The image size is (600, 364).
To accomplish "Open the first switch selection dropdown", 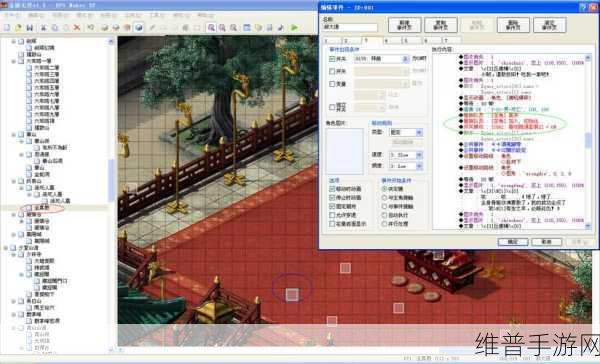I will pyautogui.click(x=406, y=59).
